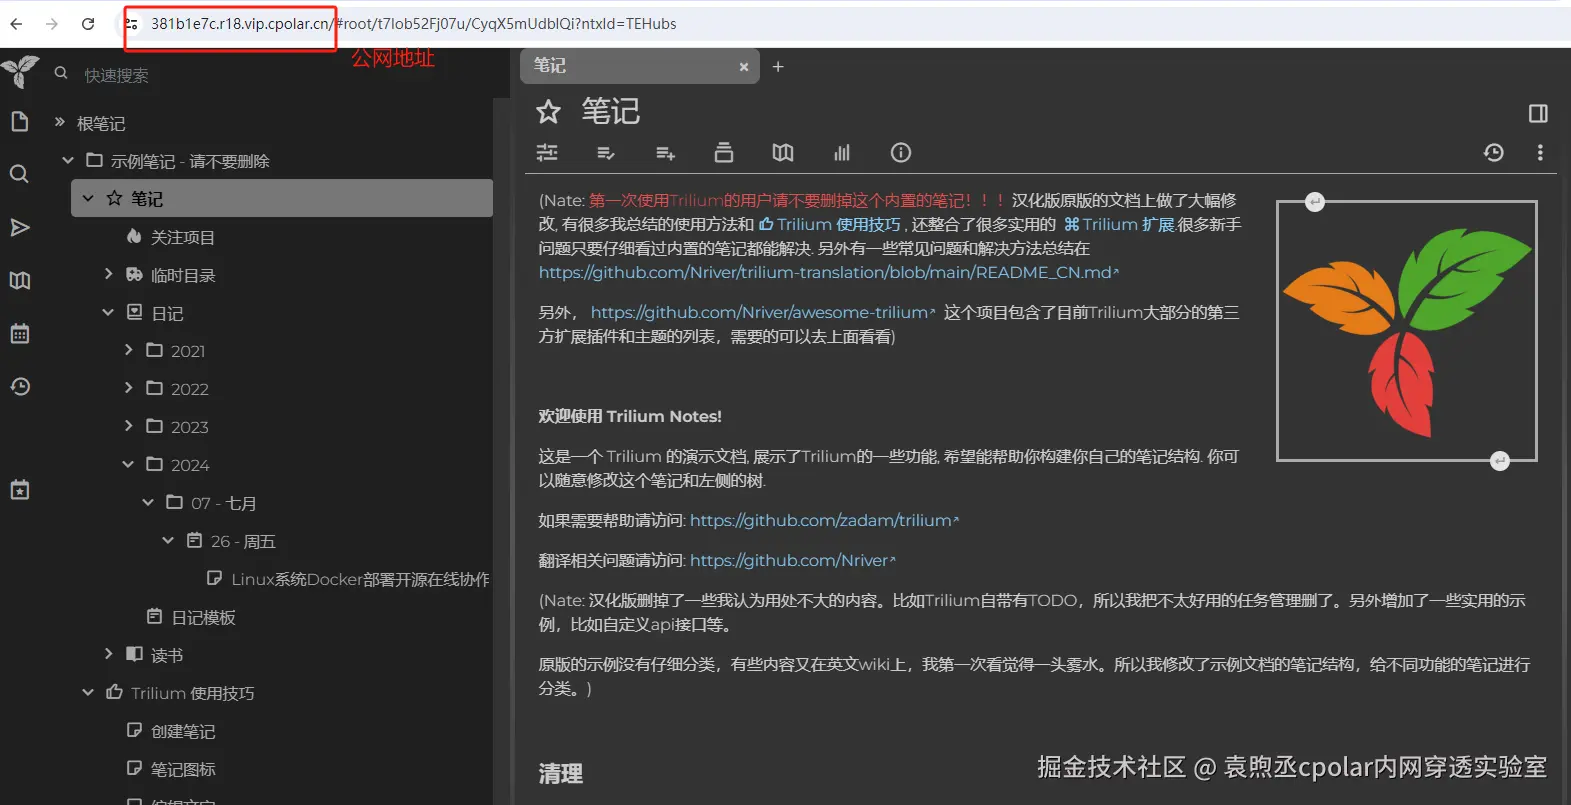This screenshot has height=805, width=1571.
Task: Select the 关注项目 note in the tree
Action: pyautogui.click(x=182, y=237)
